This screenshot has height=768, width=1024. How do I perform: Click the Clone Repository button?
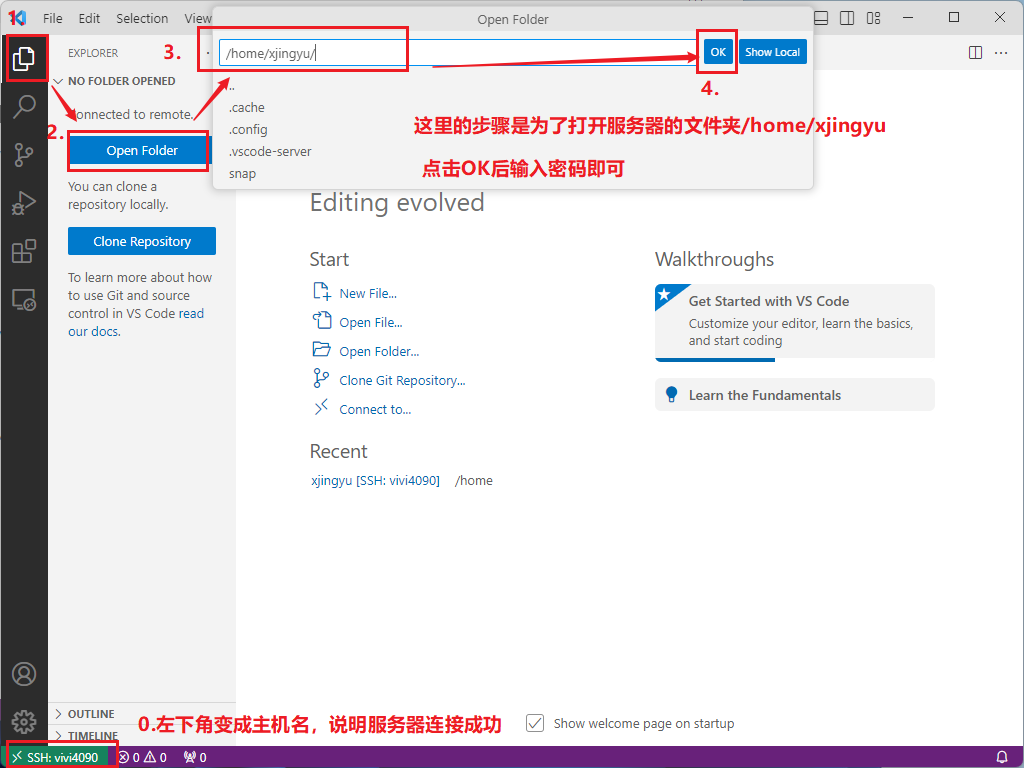pyautogui.click(x=142, y=241)
